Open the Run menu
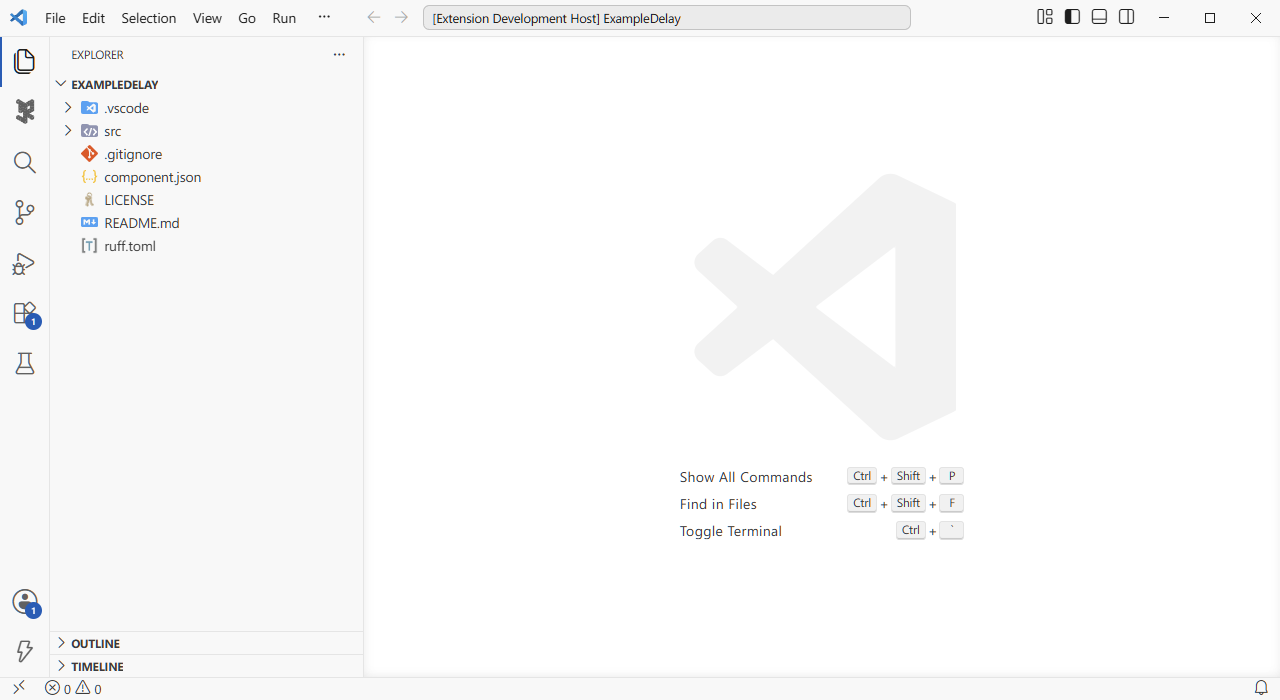1280x700 pixels. 284,18
